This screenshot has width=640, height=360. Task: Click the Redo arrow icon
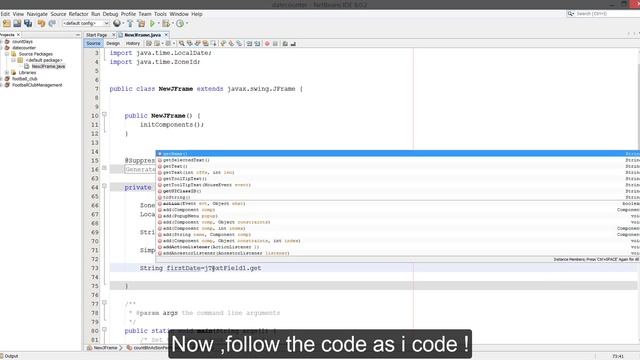point(52,24)
